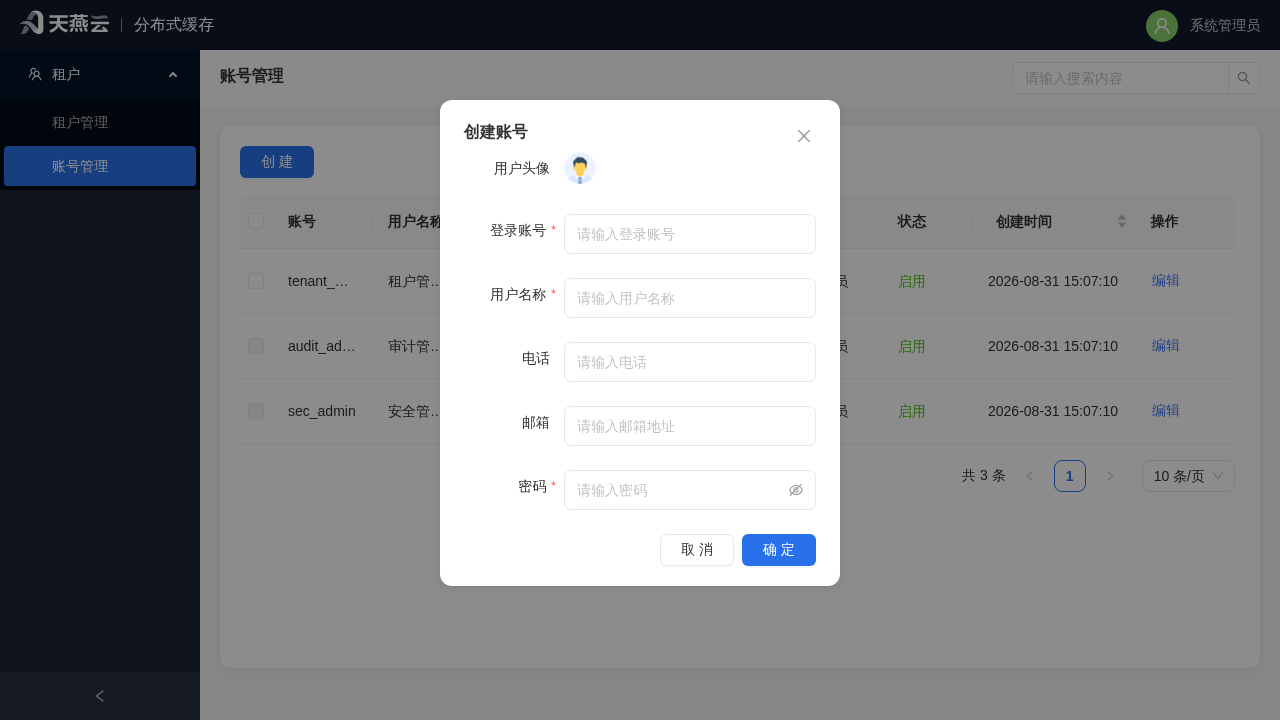The width and height of the screenshot is (1280, 720).
Task: Check the sec_admin row checkbox
Action: [x=256, y=411]
